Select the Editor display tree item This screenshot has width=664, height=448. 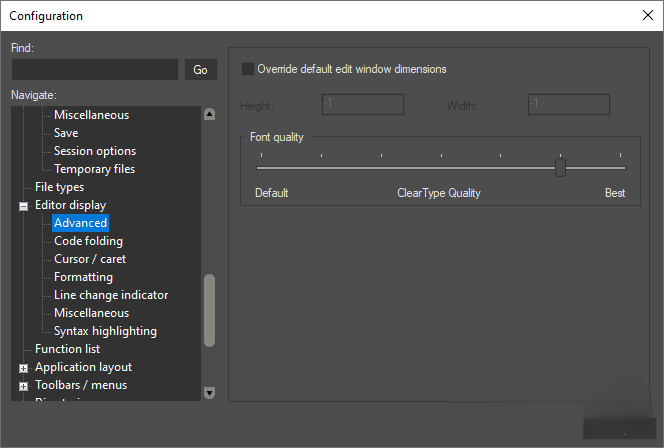click(x=70, y=205)
